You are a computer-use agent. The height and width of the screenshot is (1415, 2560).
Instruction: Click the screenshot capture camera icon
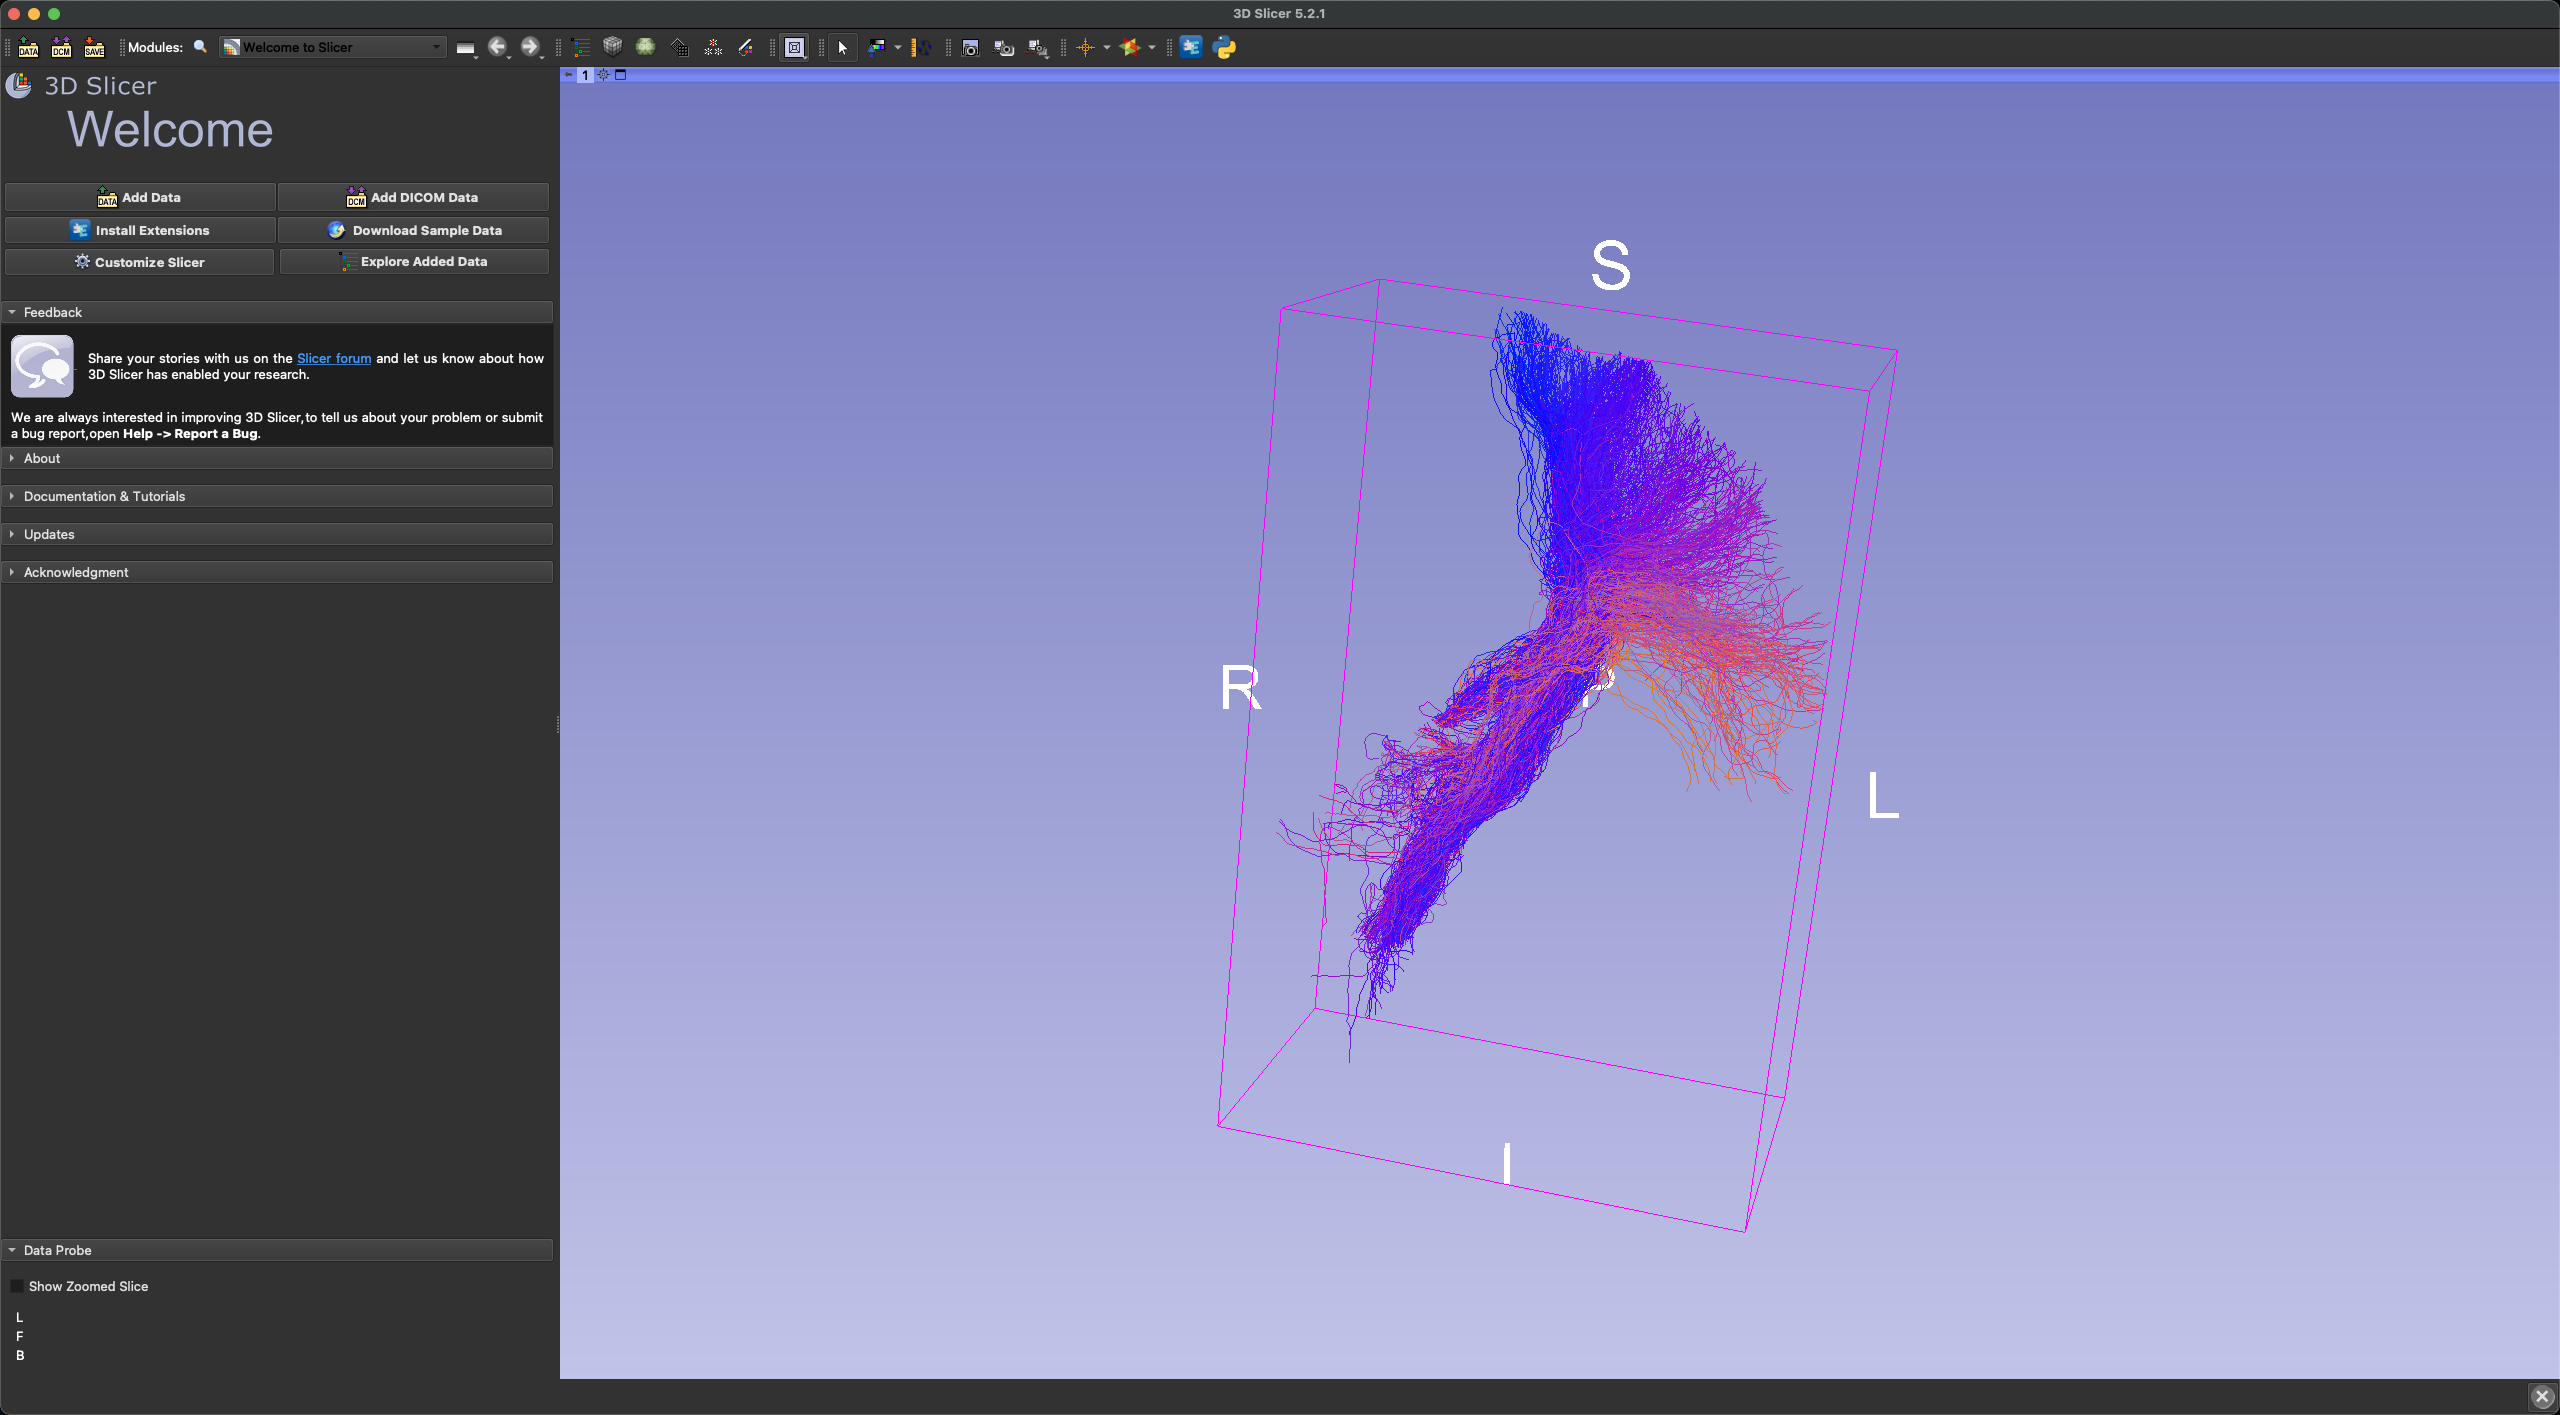[969, 47]
